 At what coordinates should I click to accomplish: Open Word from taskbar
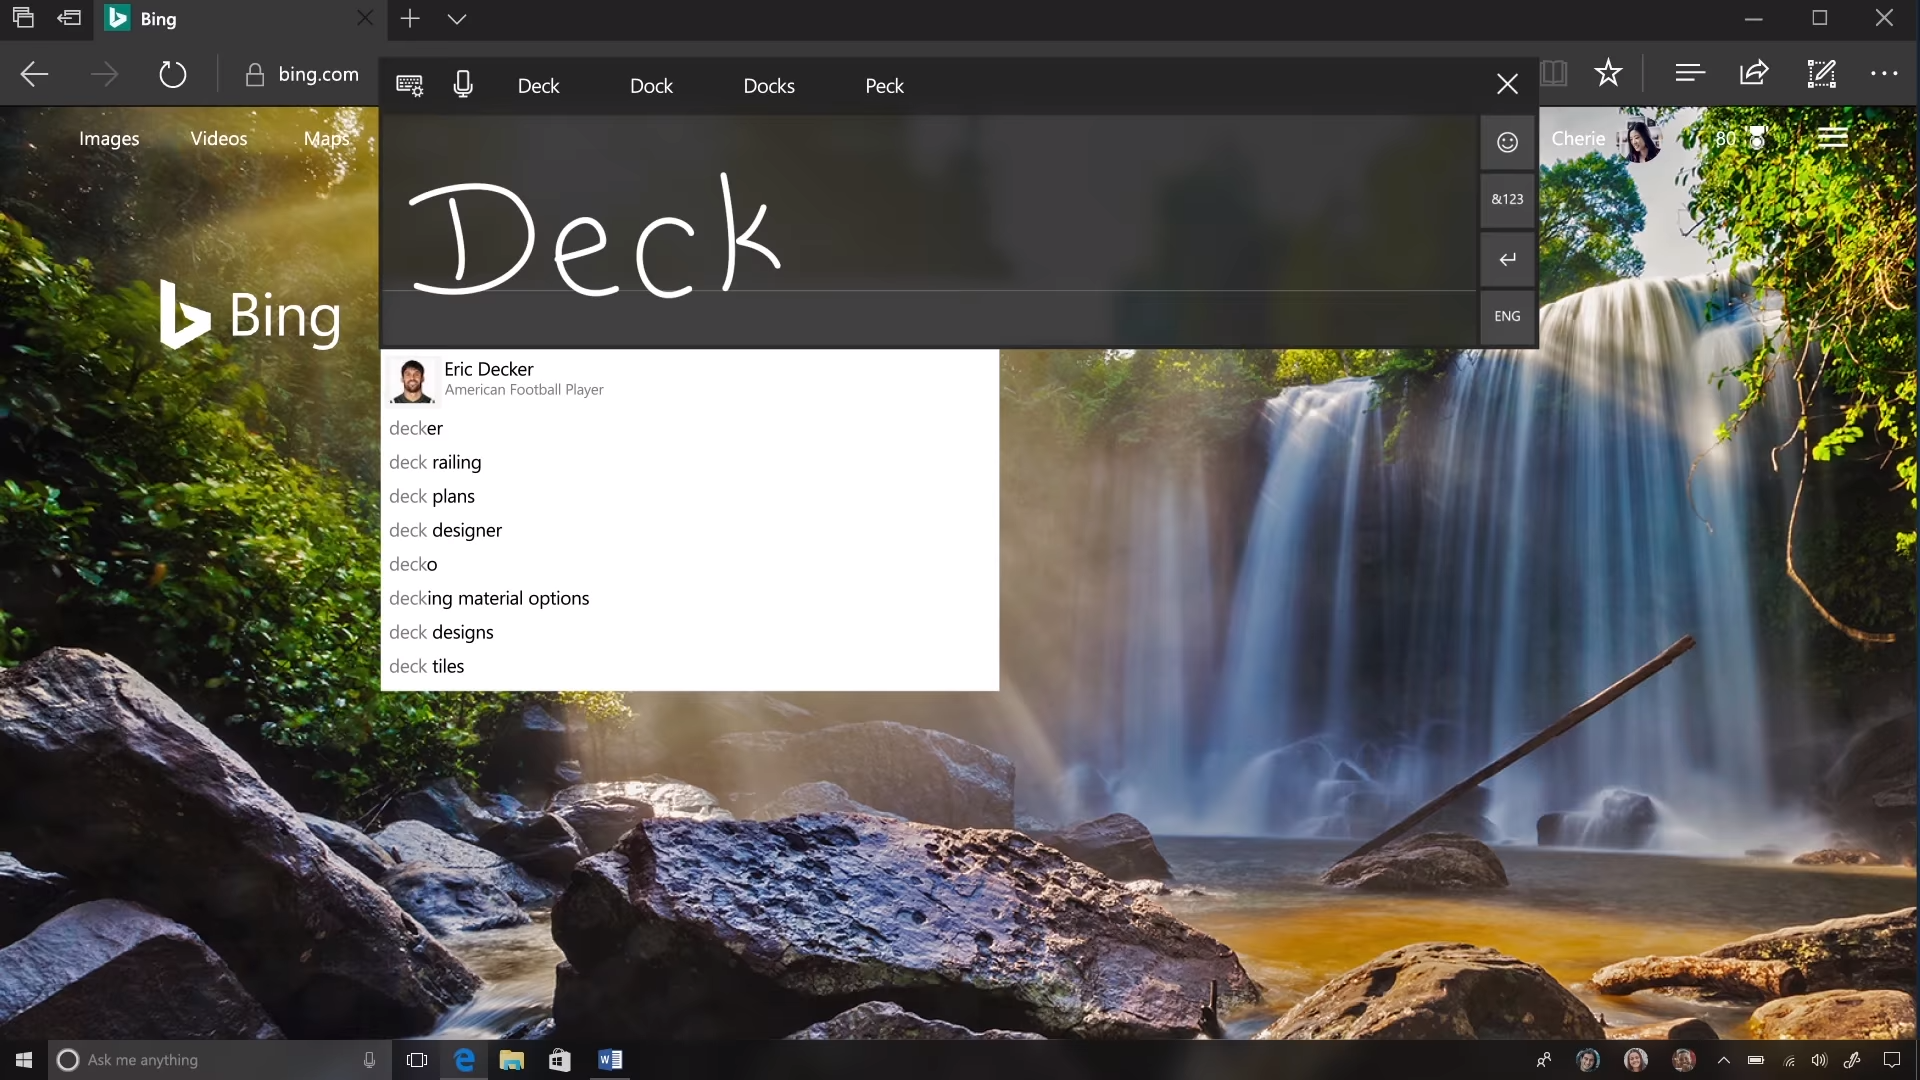point(609,1060)
